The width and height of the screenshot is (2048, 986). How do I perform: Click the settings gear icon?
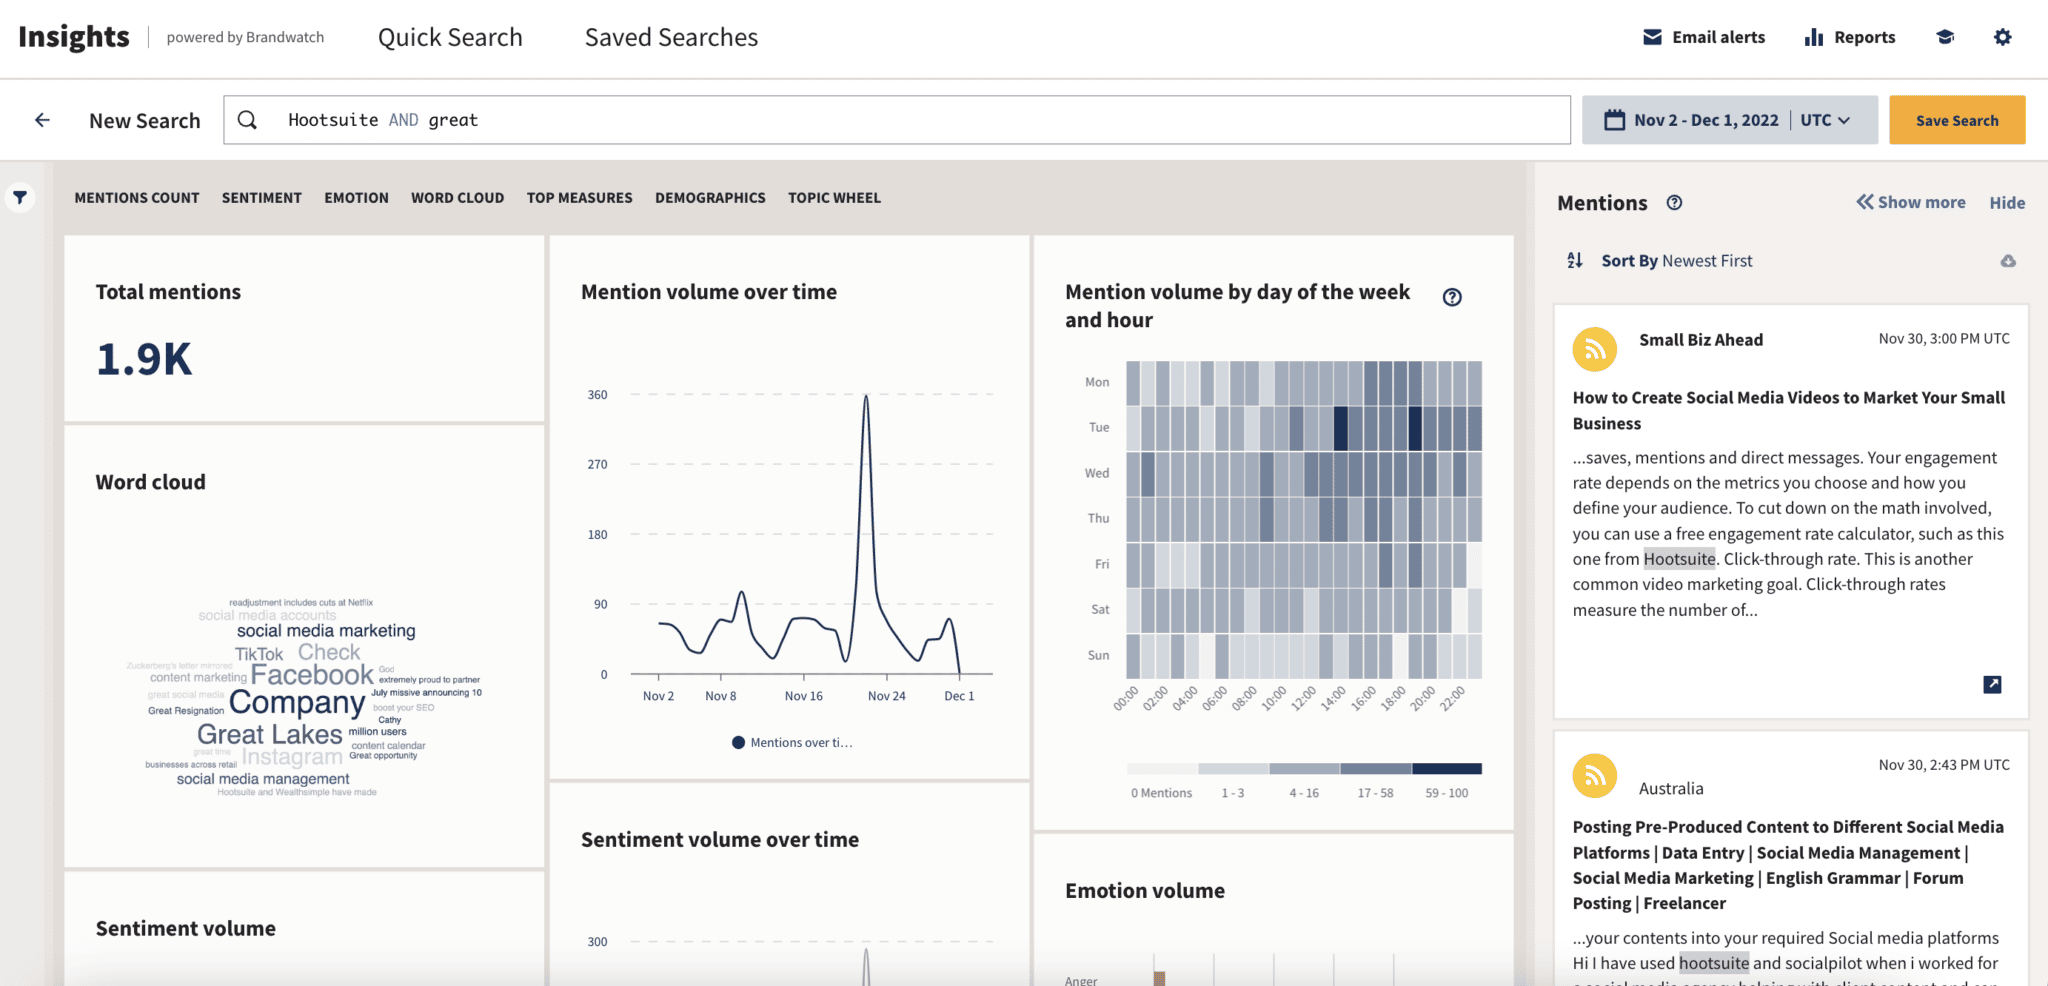(2003, 37)
